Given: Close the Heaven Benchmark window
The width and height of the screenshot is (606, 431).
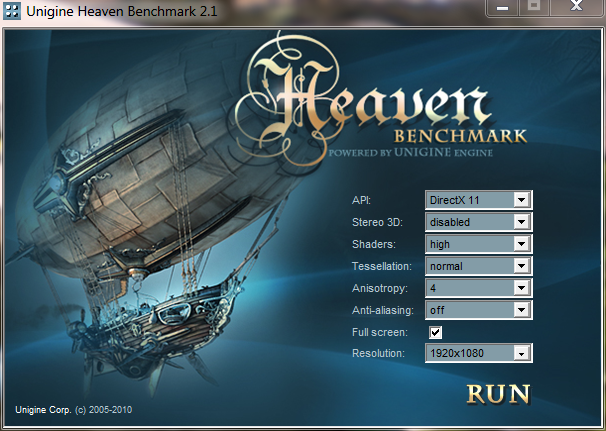Looking at the screenshot, I should [x=576, y=8].
